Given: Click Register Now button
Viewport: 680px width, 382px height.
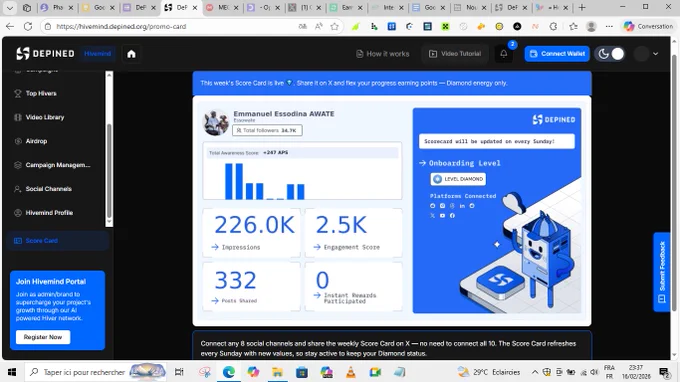Looking at the screenshot, I should pos(42,337).
